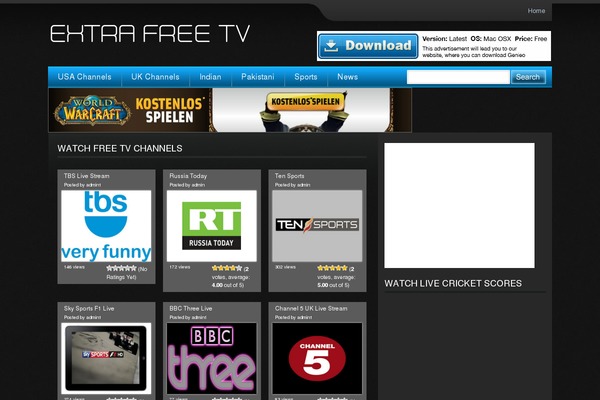Click the Channel 5 red logo thumbnail
600x400 pixels.
click(317, 358)
